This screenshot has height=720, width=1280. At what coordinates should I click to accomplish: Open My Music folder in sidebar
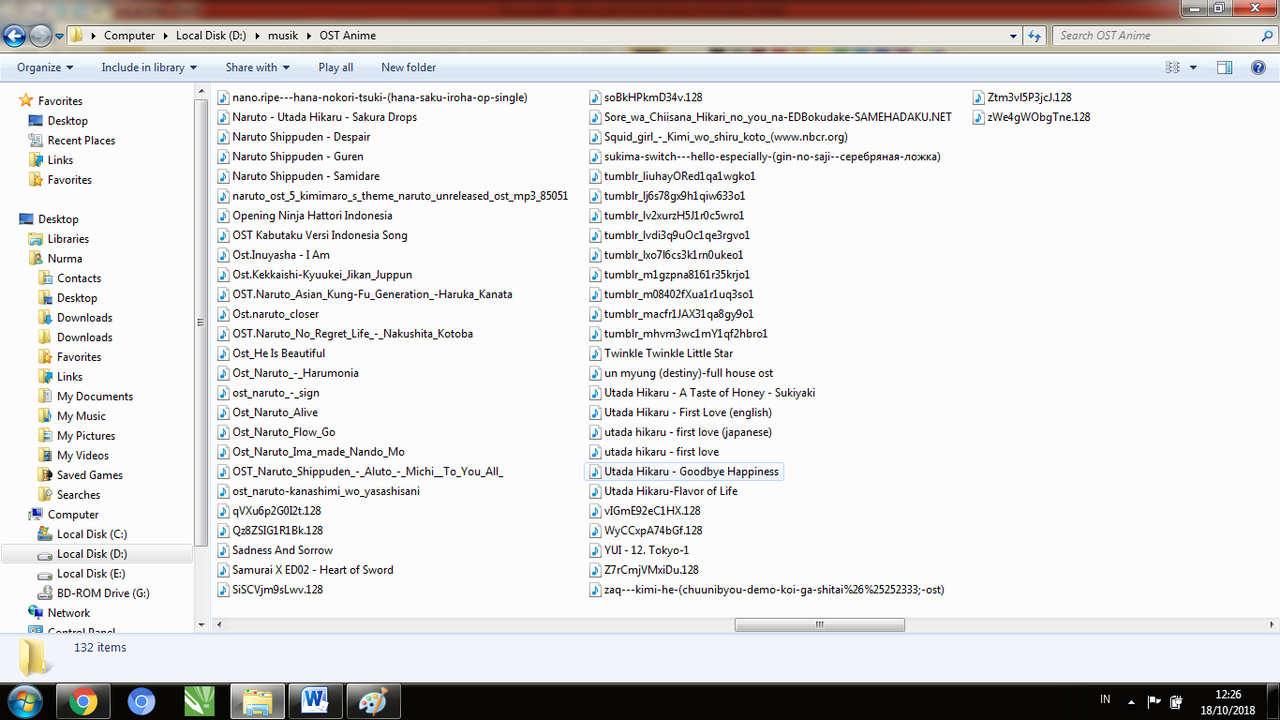[x=81, y=416]
